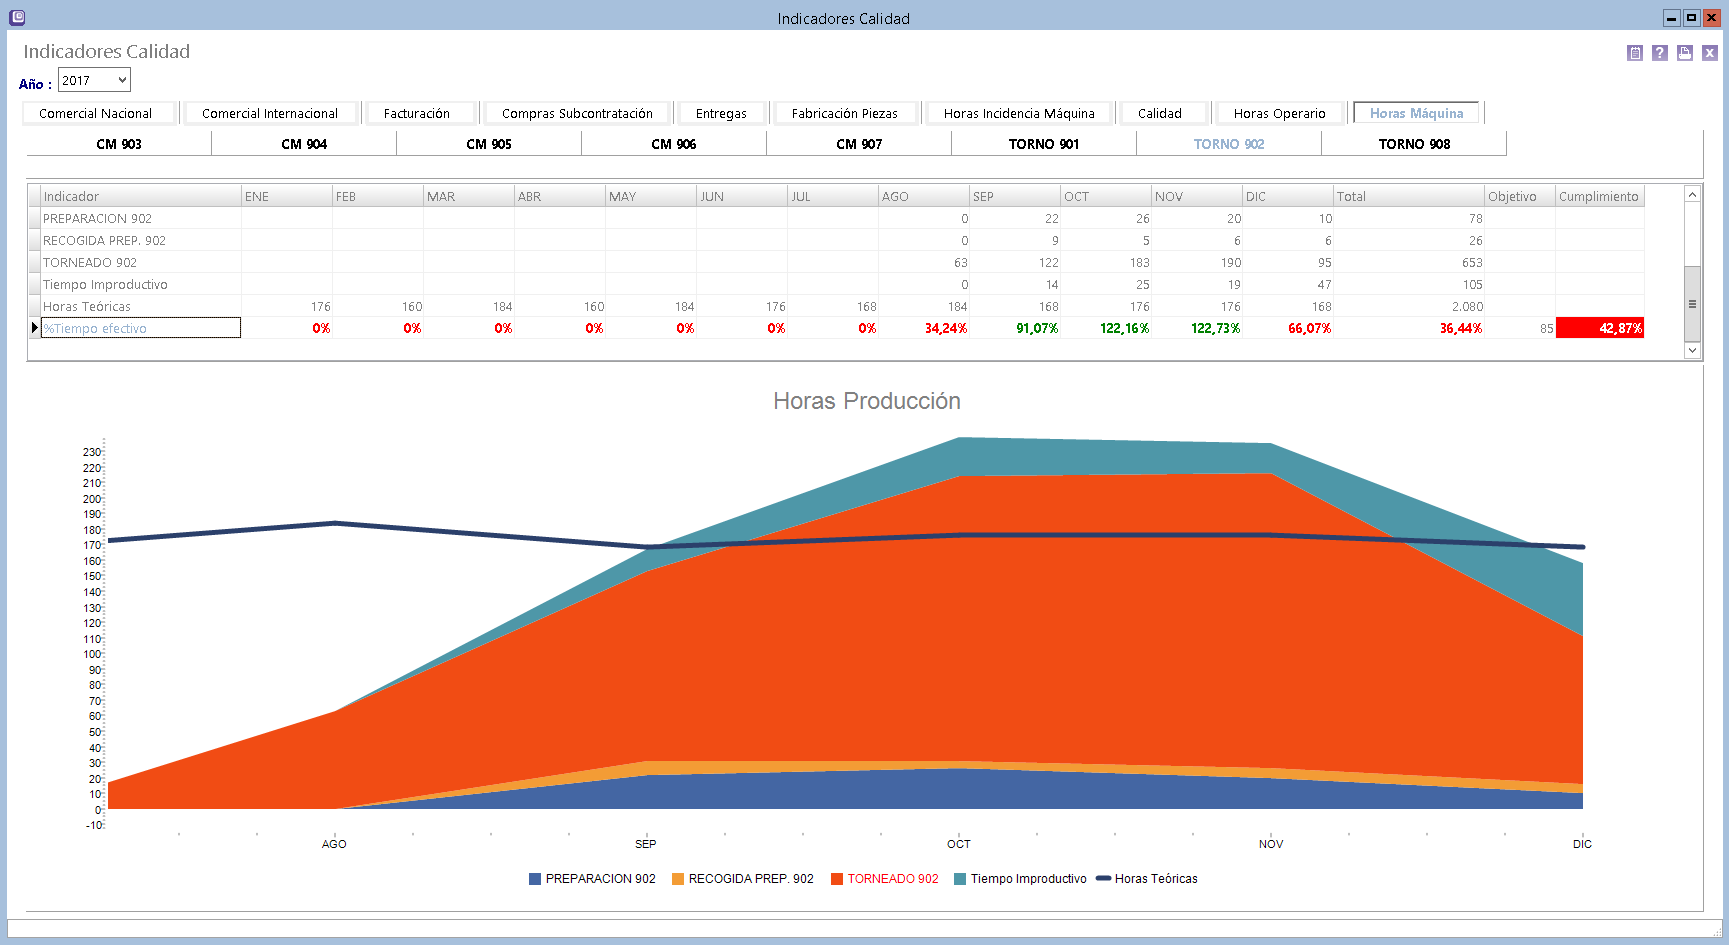Open help with the question mark icon
This screenshot has width=1729, height=945.
point(1660,53)
